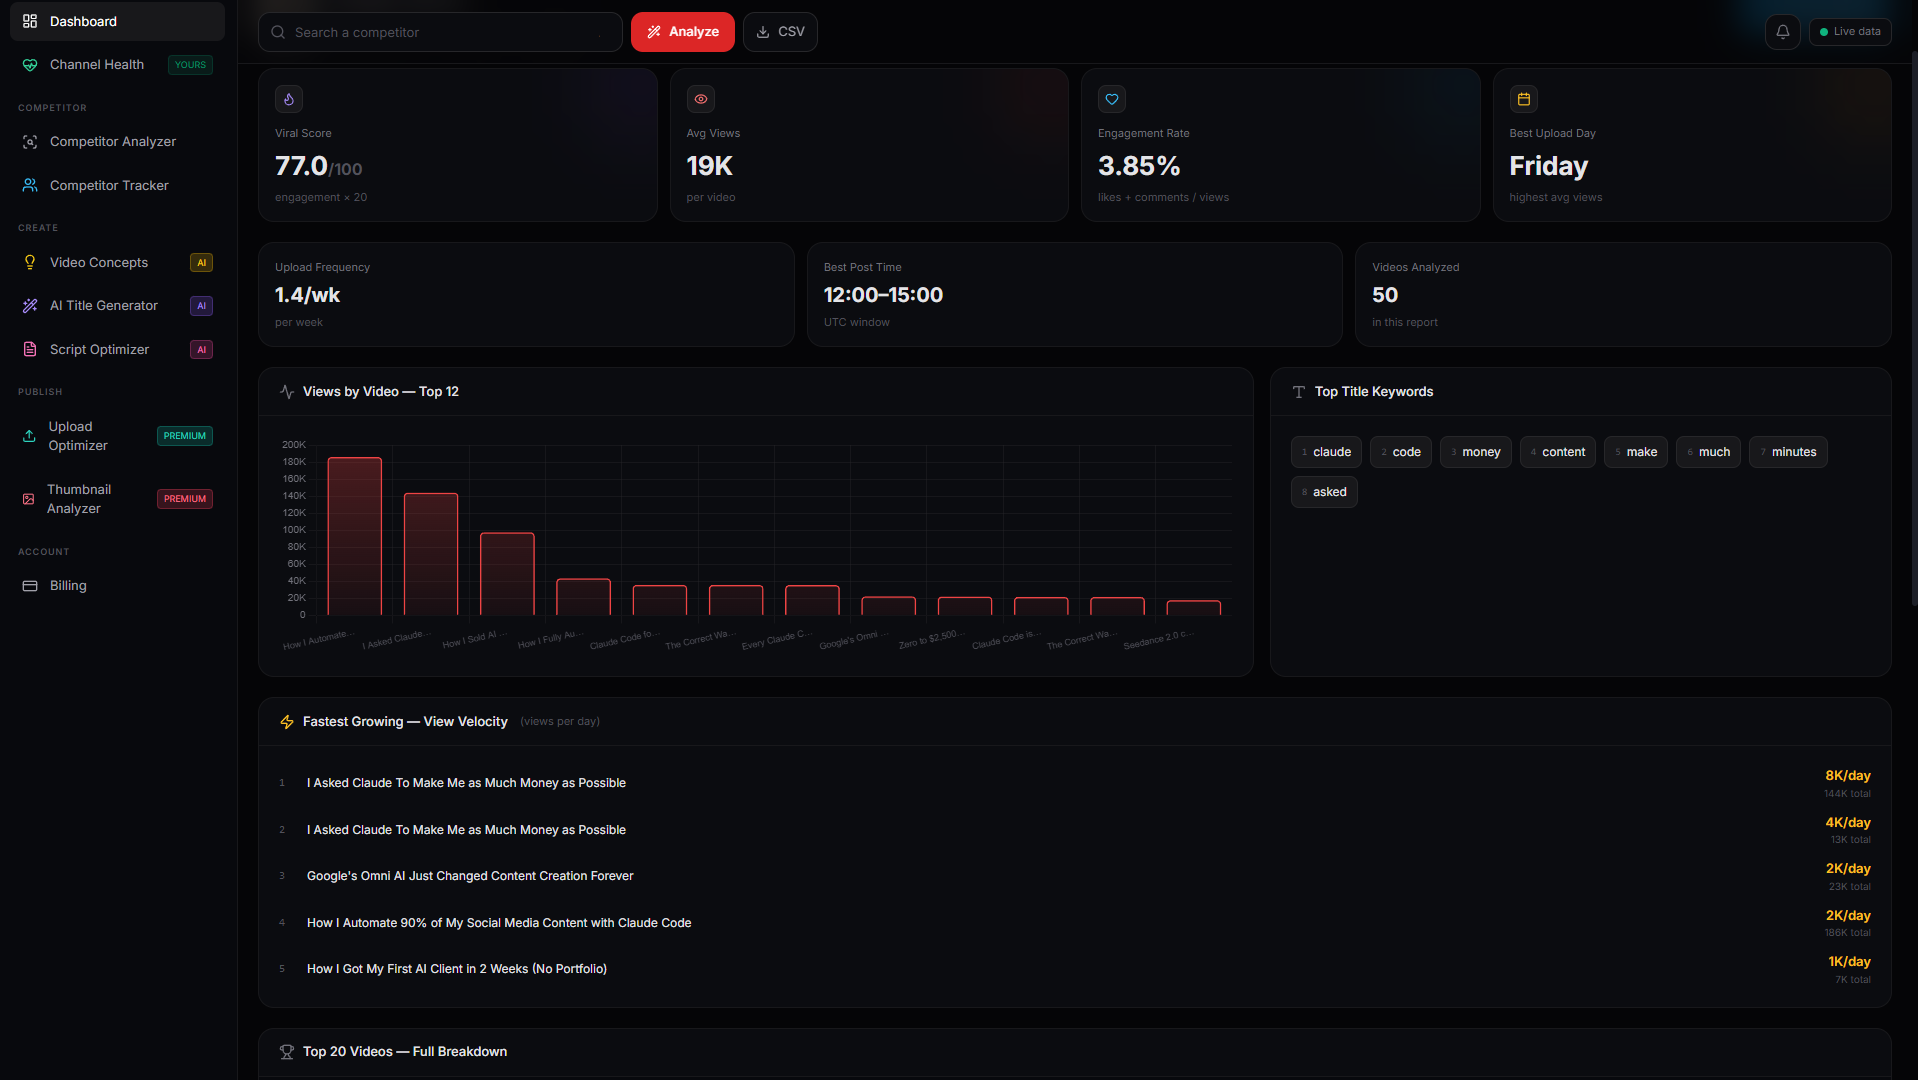The width and height of the screenshot is (1918, 1080).
Task: Click the Upload Frequency 1.4/wk value
Action: coord(308,295)
